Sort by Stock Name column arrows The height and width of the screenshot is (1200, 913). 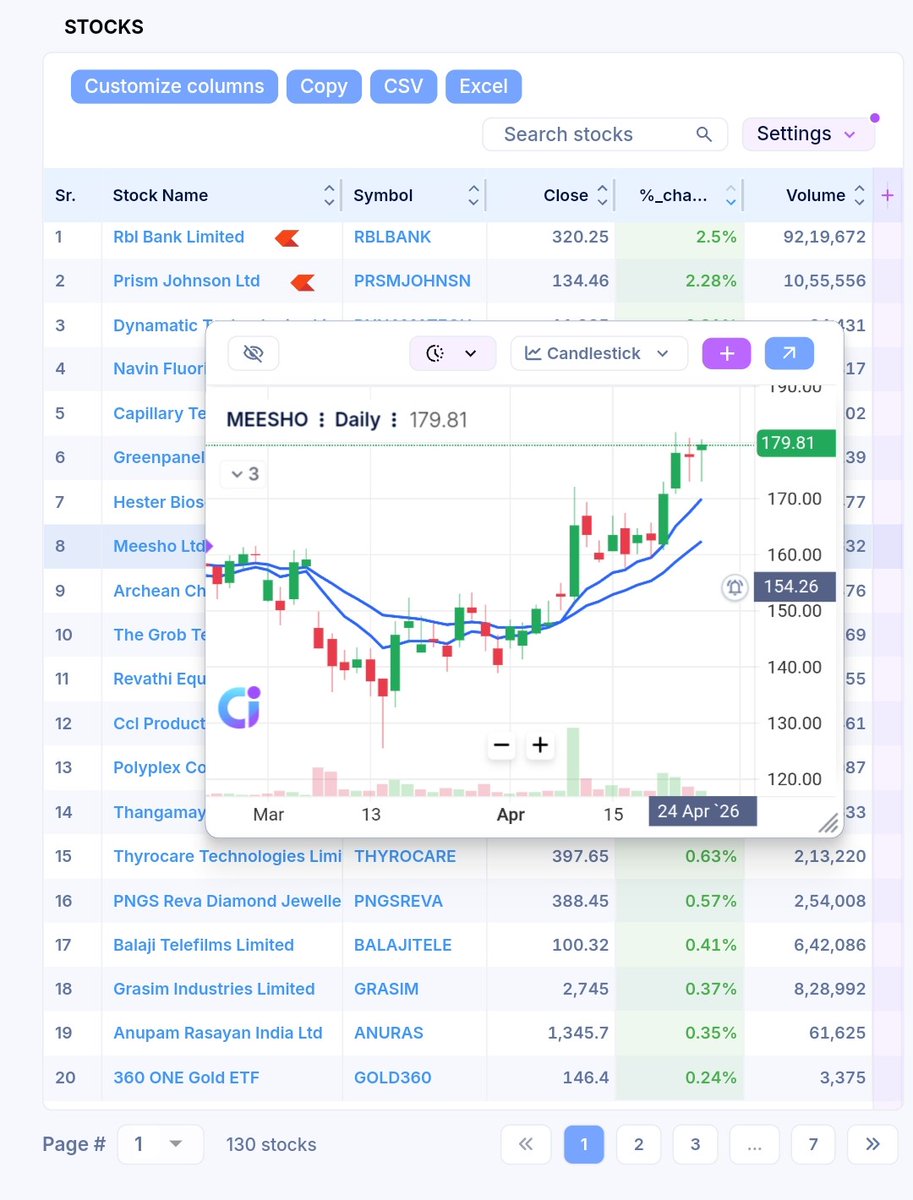click(330, 195)
